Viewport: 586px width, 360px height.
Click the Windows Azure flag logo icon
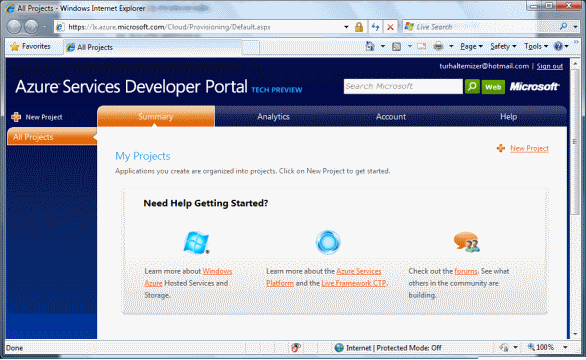197,243
